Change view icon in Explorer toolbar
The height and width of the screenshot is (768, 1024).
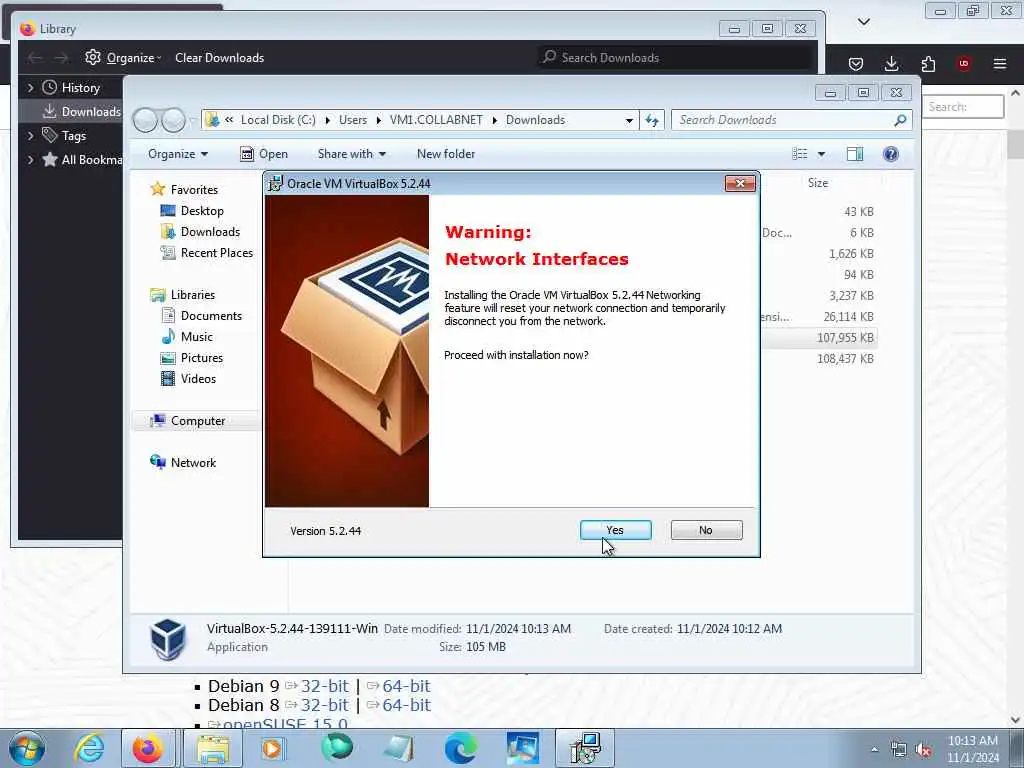coord(800,154)
